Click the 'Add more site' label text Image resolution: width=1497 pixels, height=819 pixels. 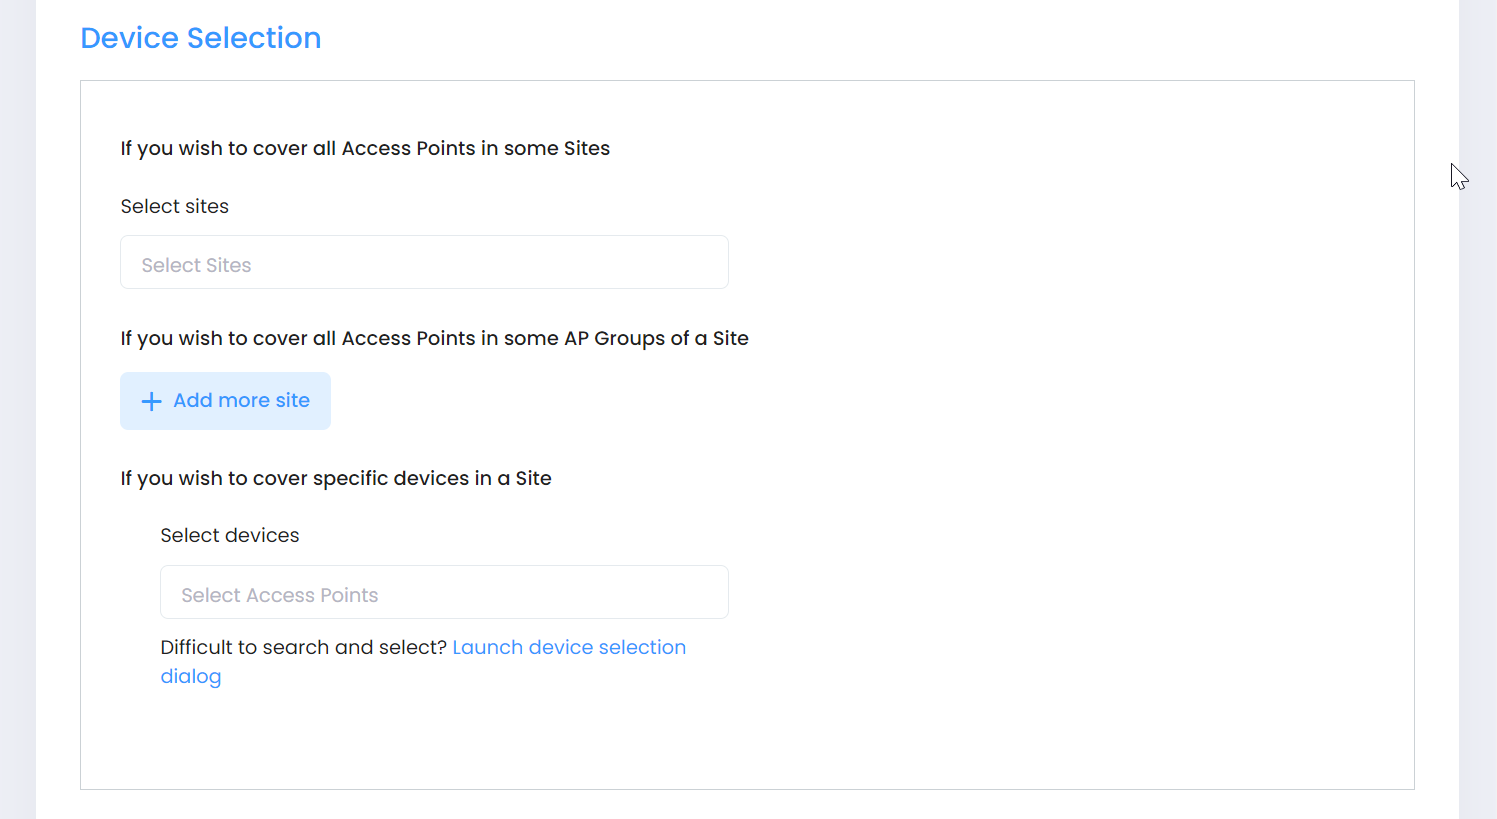241,400
